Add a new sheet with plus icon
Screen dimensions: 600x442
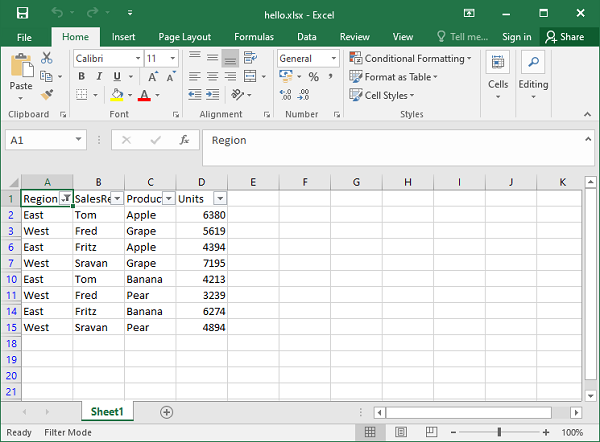pos(167,412)
